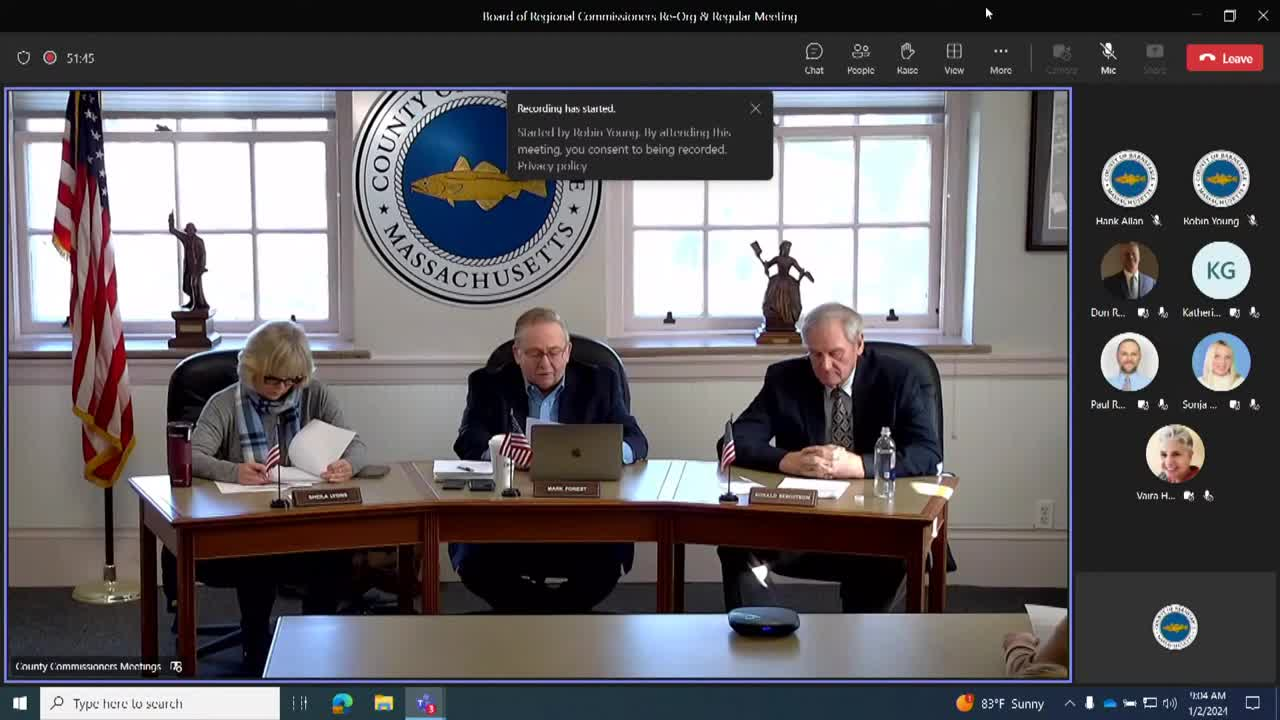This screenshot has height=720, width=1280.
Task: Open the taskbar clock and calendar
Action: coord(1208,703)
